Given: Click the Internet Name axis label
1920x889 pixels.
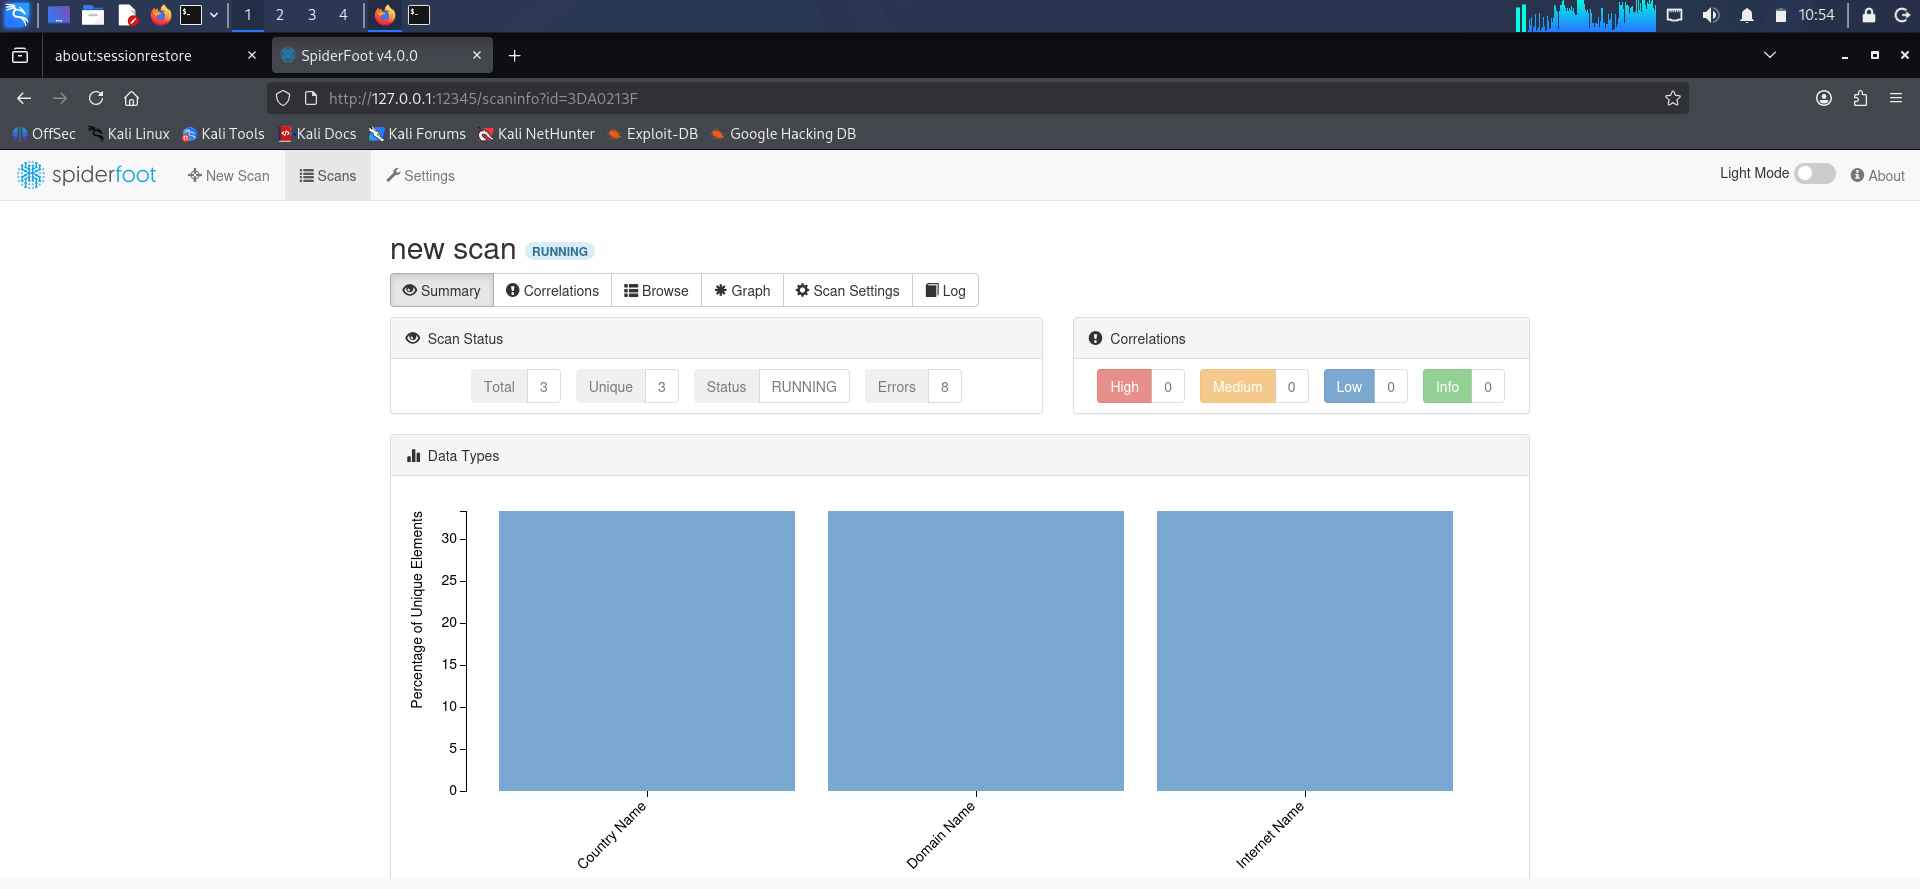Looking at the screenshot, I should (1270, 835).
